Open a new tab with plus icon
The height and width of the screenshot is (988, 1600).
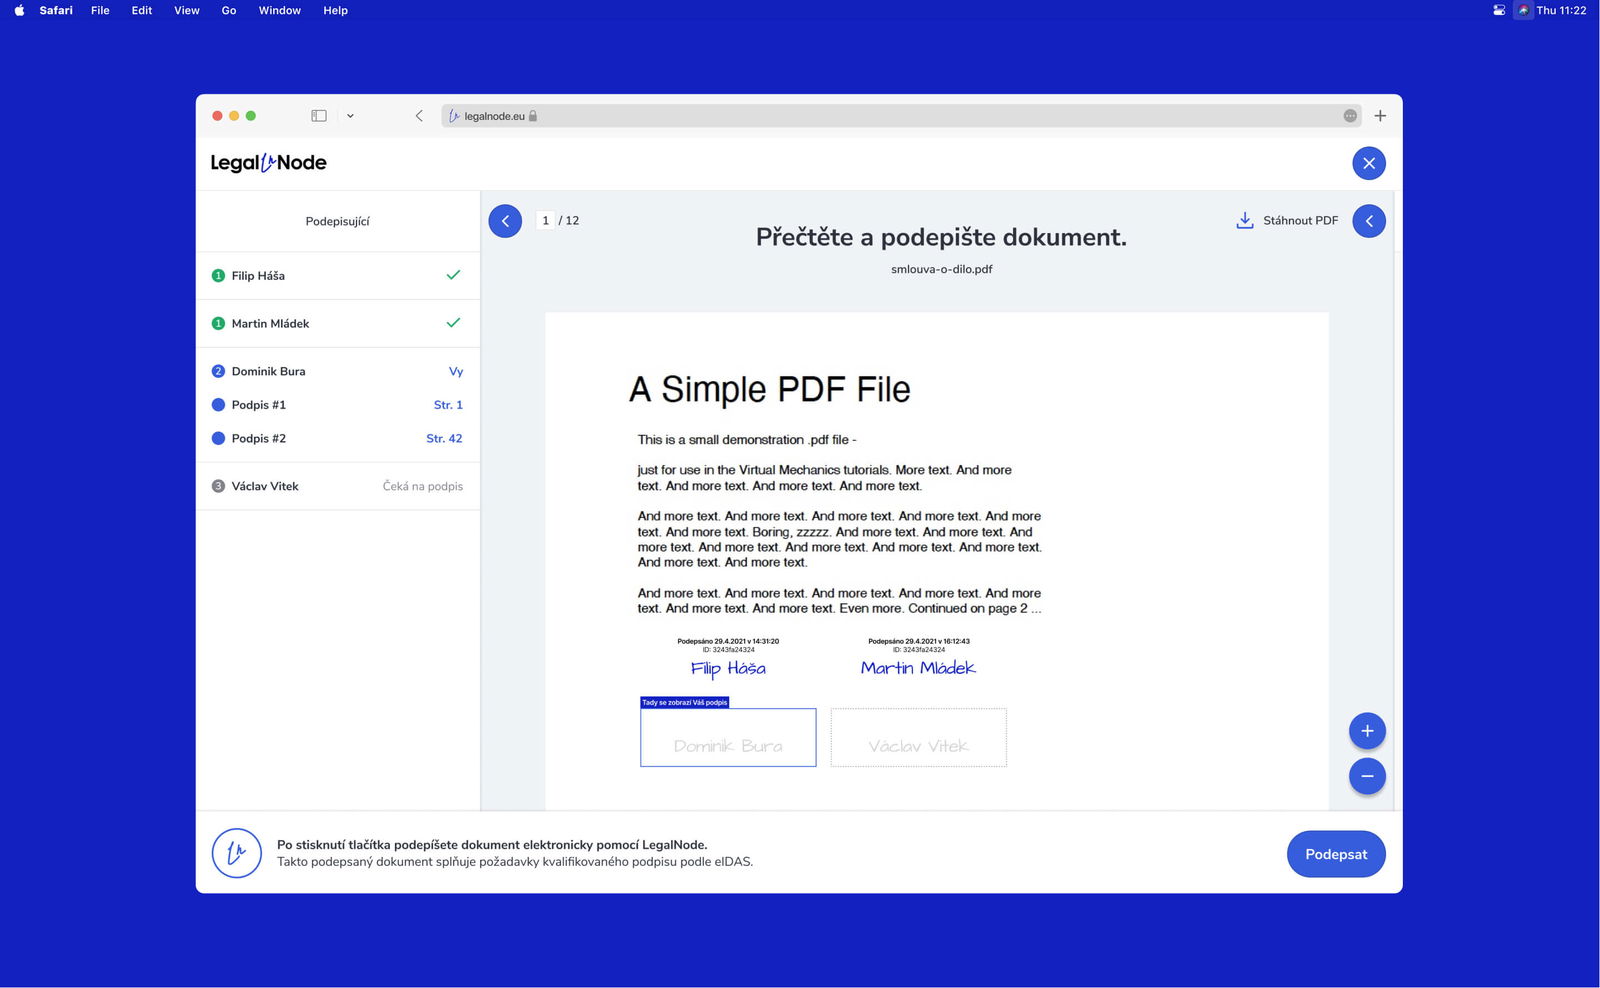(1380, 116)
